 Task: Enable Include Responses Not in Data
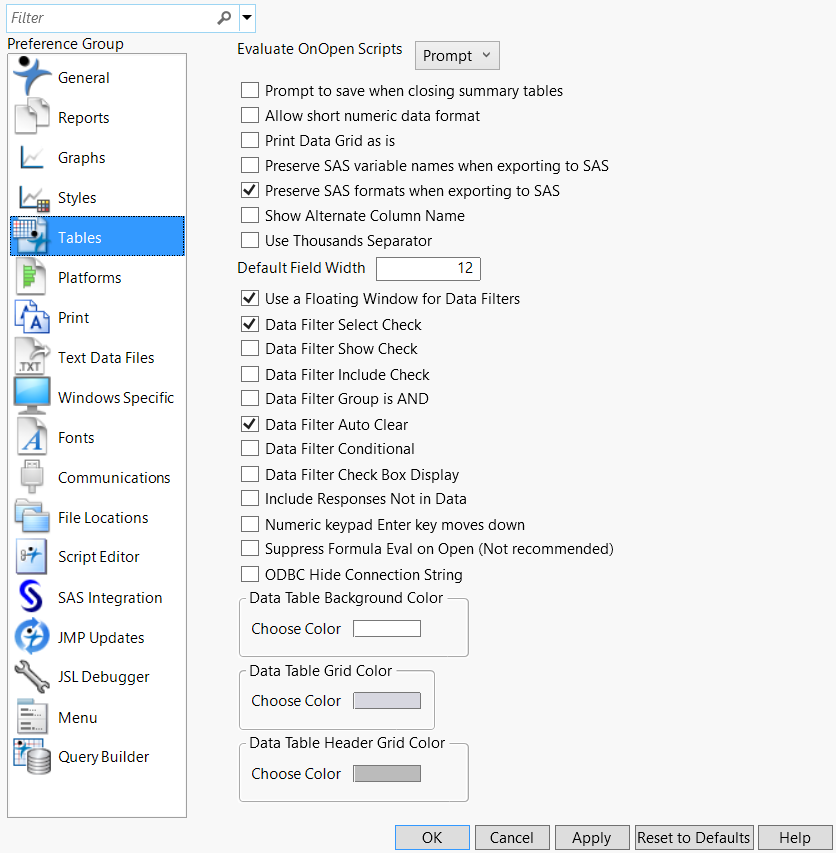[x=250, y=499]
